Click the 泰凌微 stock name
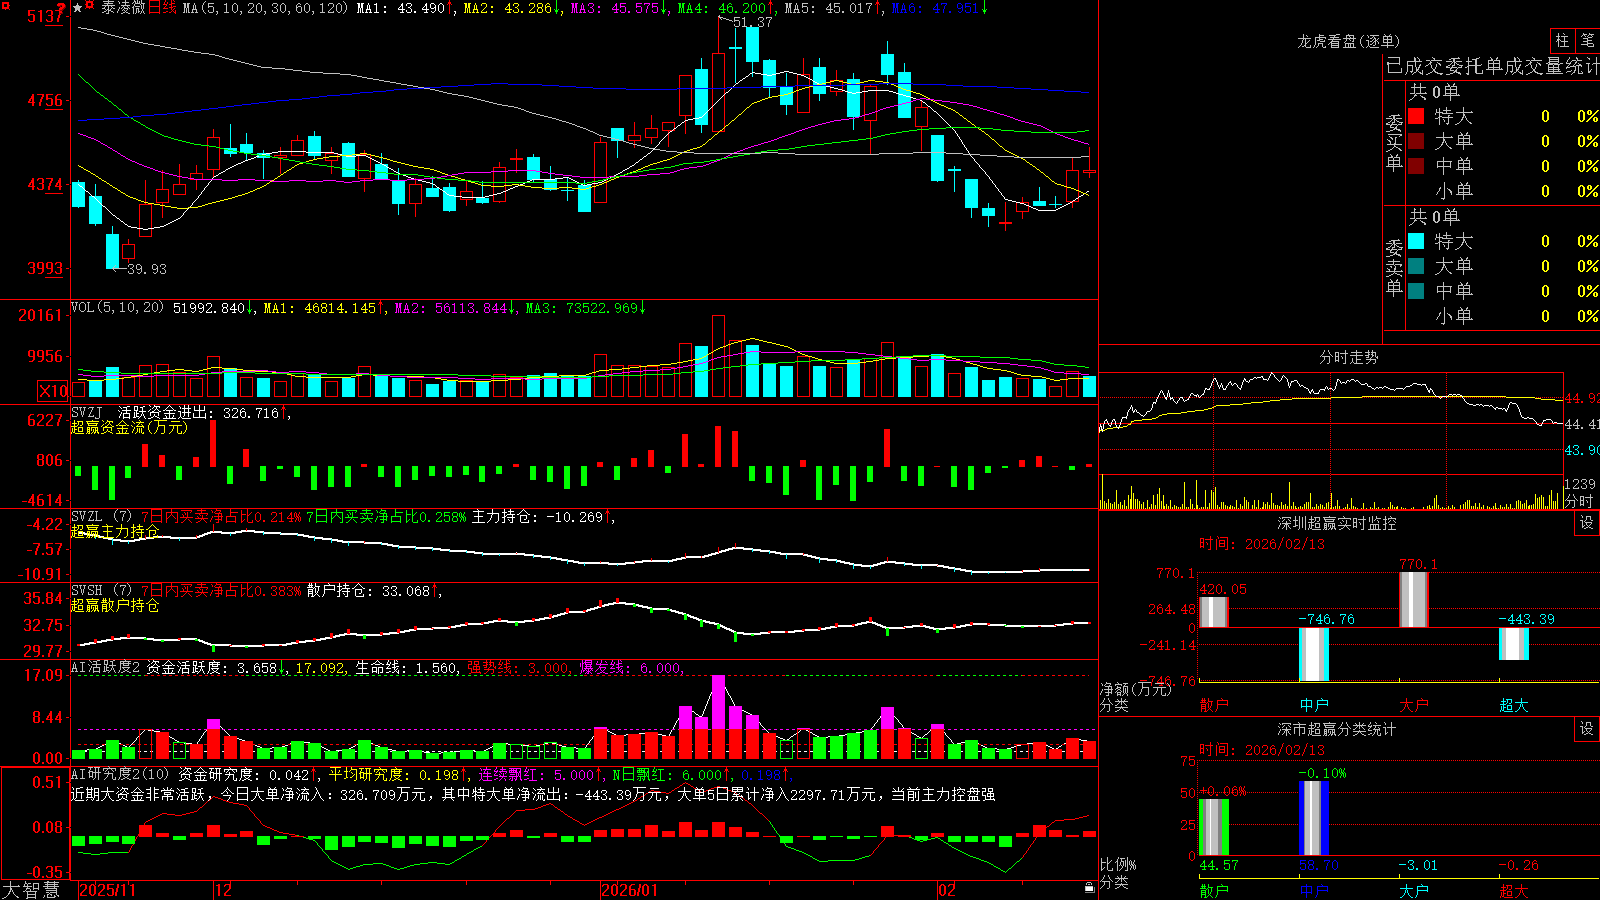This screenshot has width=1600, height=900. point(123,8)
